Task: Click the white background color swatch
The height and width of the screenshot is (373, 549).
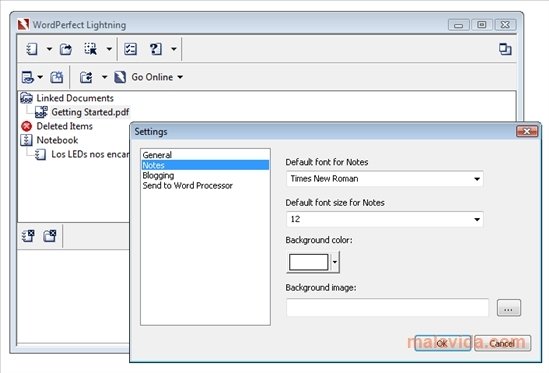Action: 308,262
